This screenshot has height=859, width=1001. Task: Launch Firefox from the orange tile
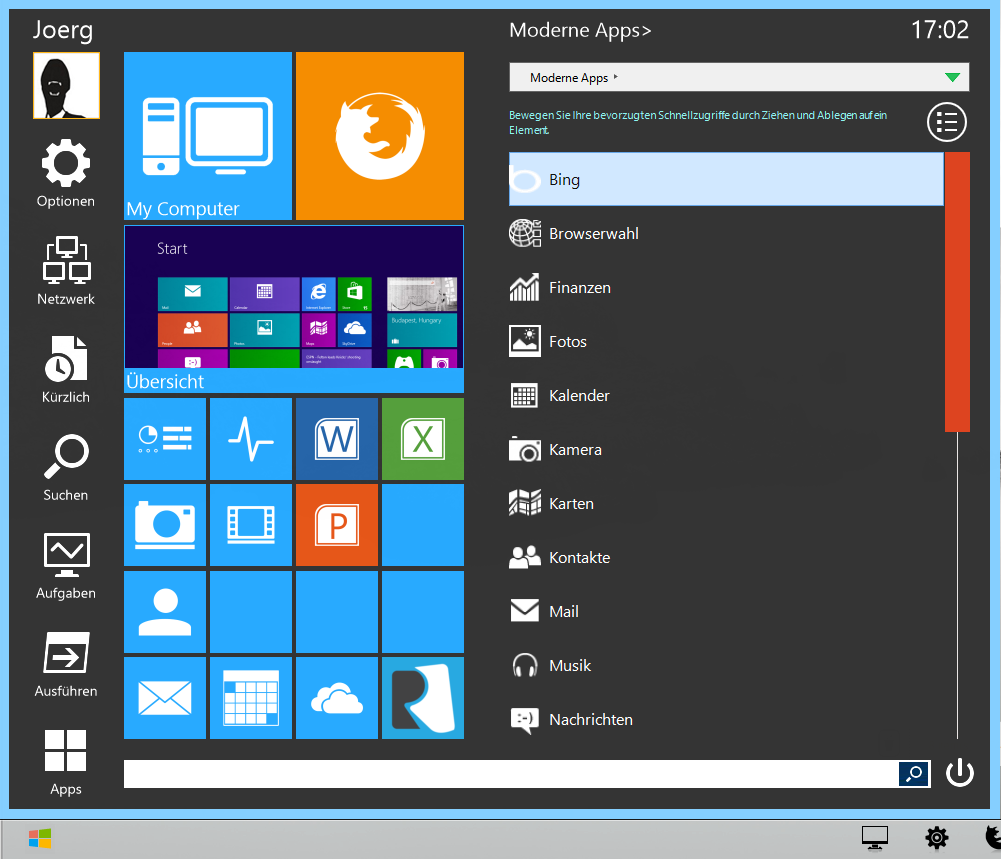coord(380,136)
